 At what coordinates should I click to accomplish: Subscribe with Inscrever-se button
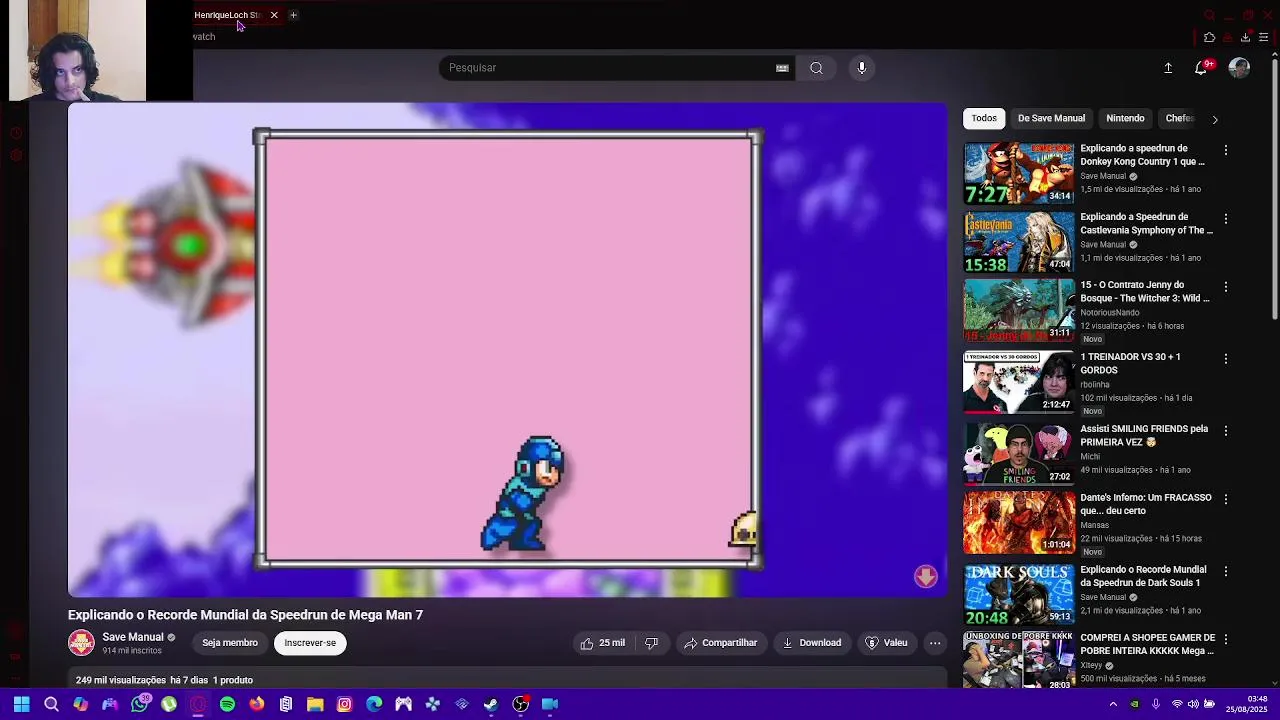310,643
